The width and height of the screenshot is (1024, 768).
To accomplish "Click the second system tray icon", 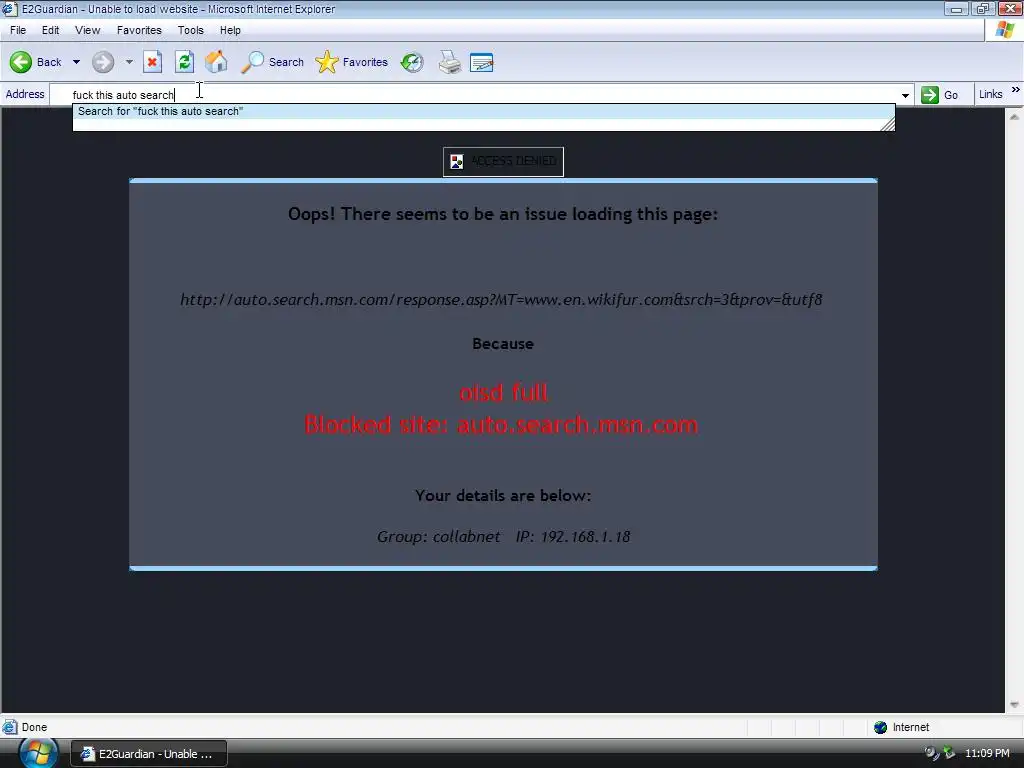I will point(949,753).
